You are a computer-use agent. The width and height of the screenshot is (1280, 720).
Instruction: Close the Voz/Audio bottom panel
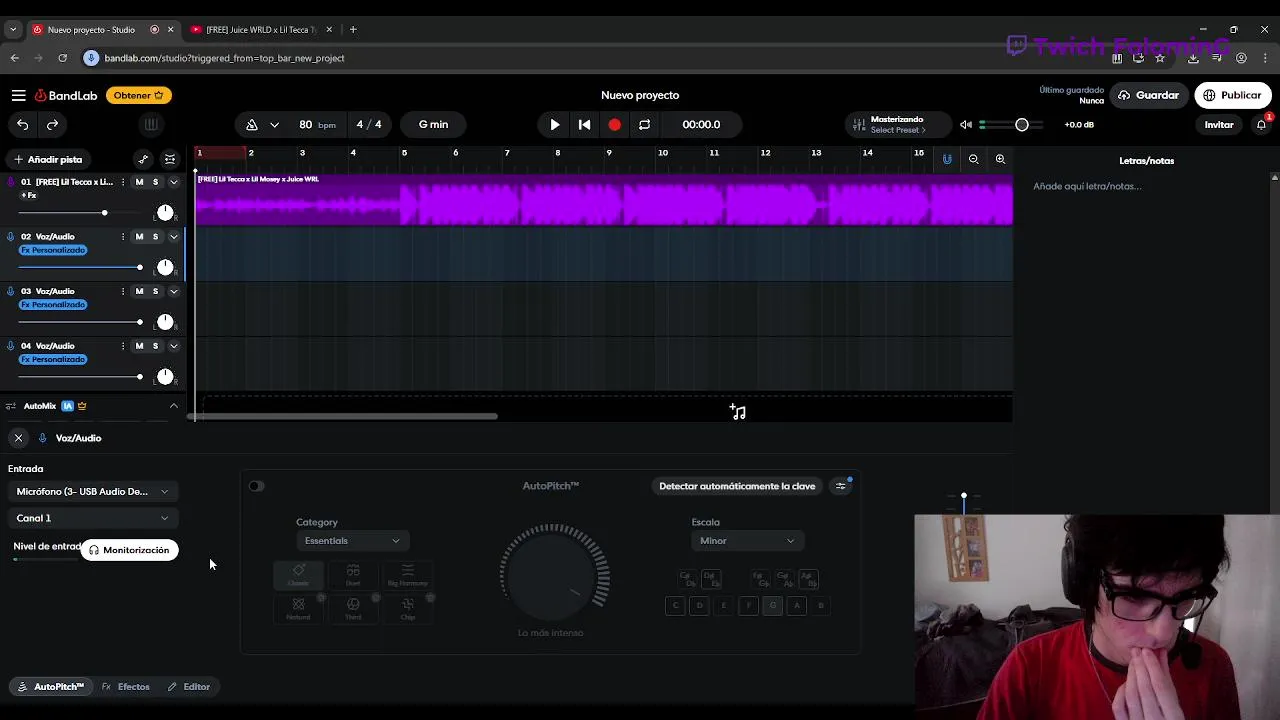[18, 438]
